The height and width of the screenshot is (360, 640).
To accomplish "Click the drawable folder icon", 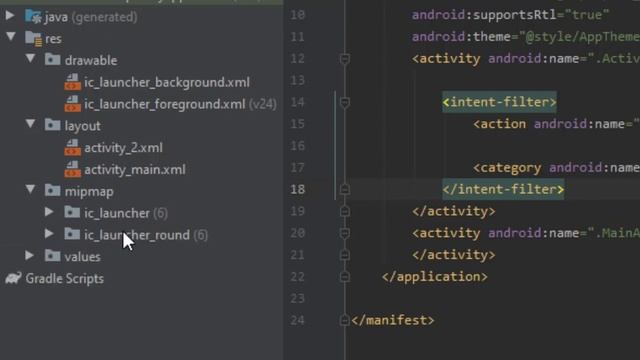I will point(53,60).
